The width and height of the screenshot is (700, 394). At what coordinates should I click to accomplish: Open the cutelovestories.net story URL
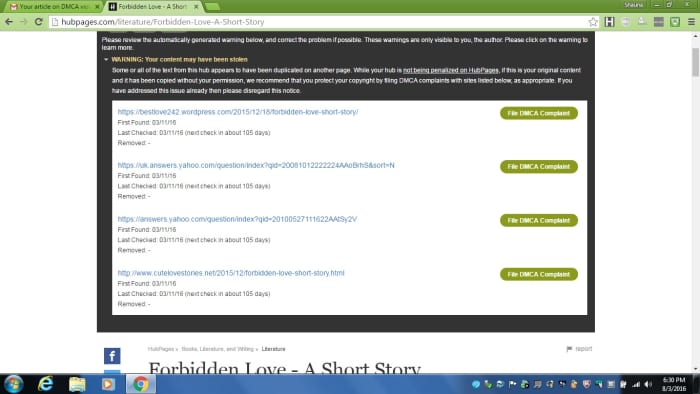click(x=231, y=273)
